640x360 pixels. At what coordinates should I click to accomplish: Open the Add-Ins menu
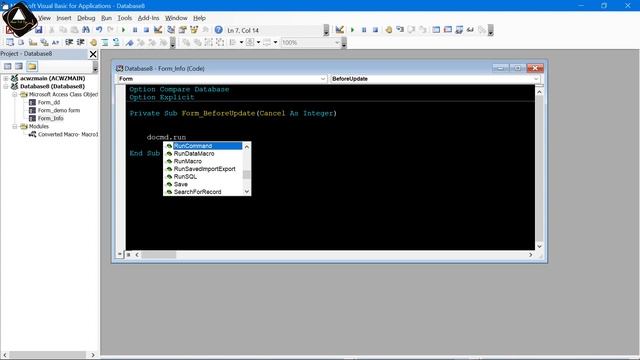(148, 18)
